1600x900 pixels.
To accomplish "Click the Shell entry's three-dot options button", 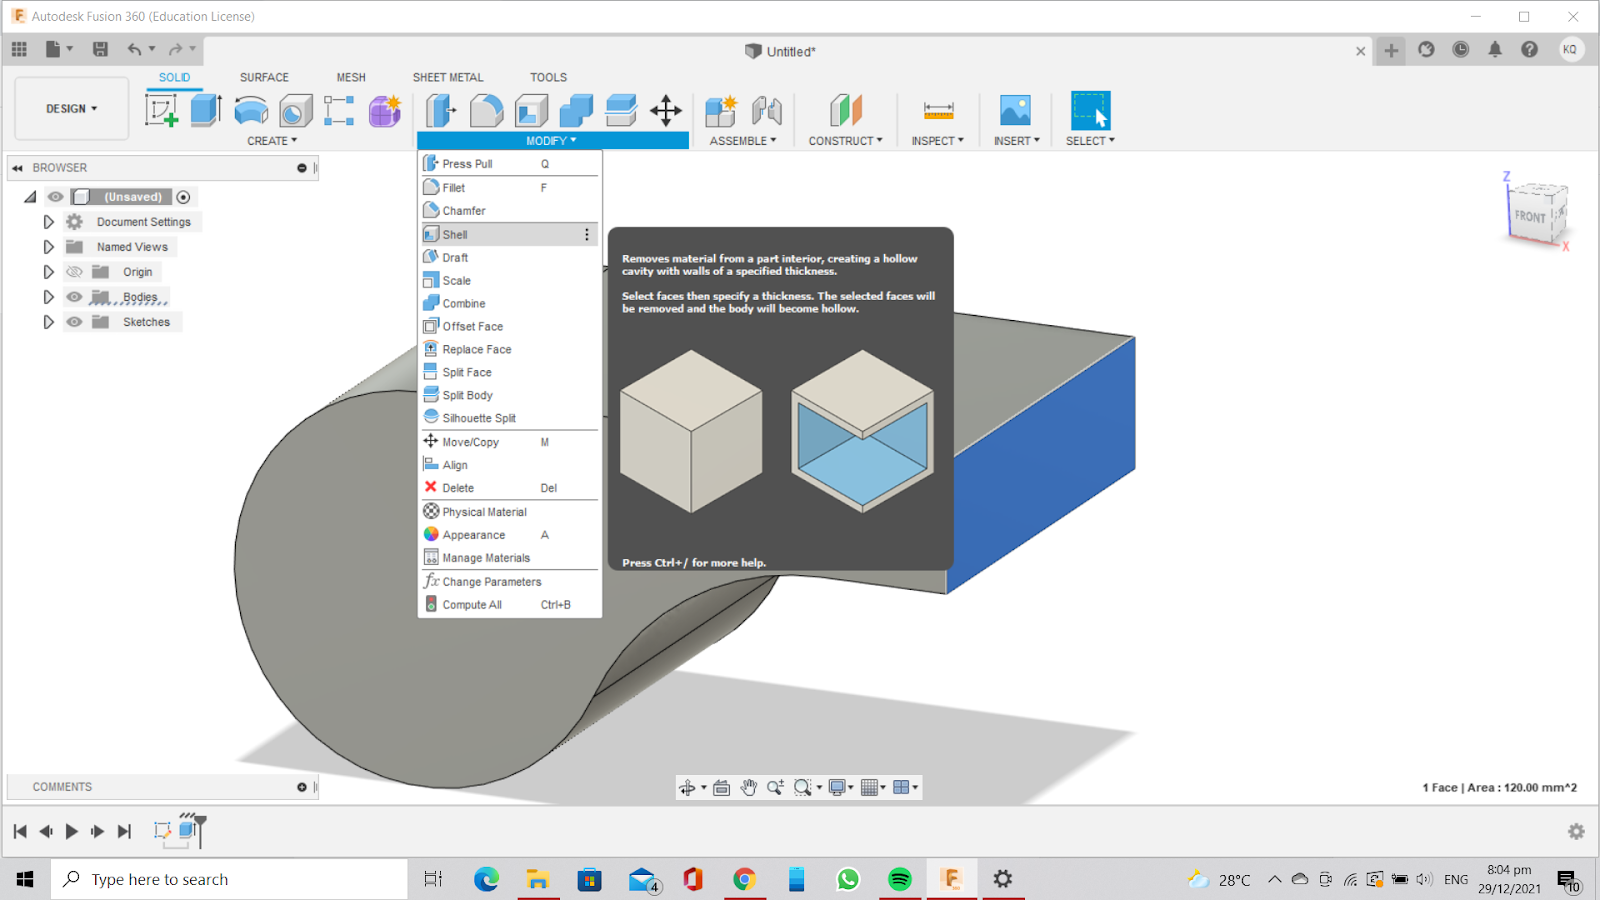I will coord(587,234).
